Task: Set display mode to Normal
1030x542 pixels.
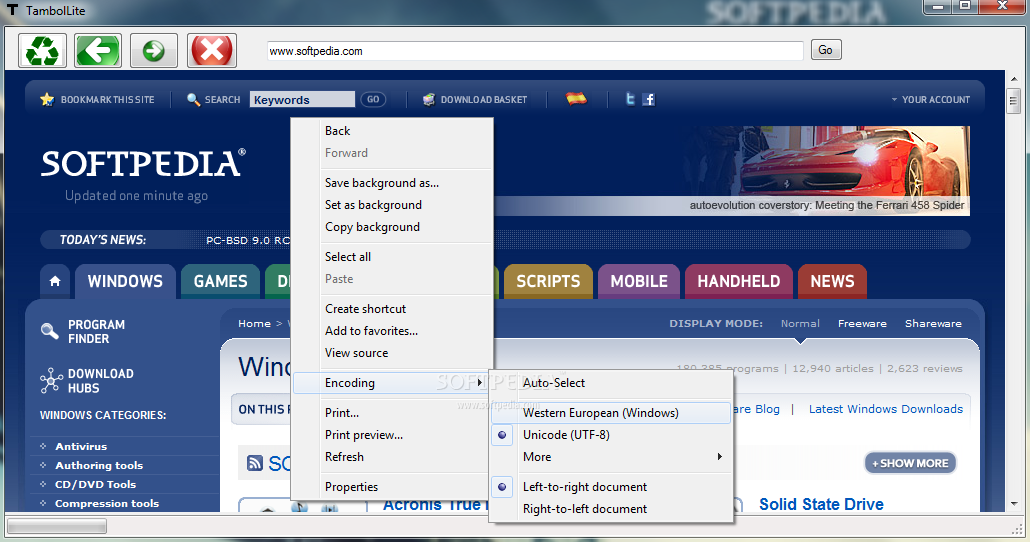Action: (800, 323)
